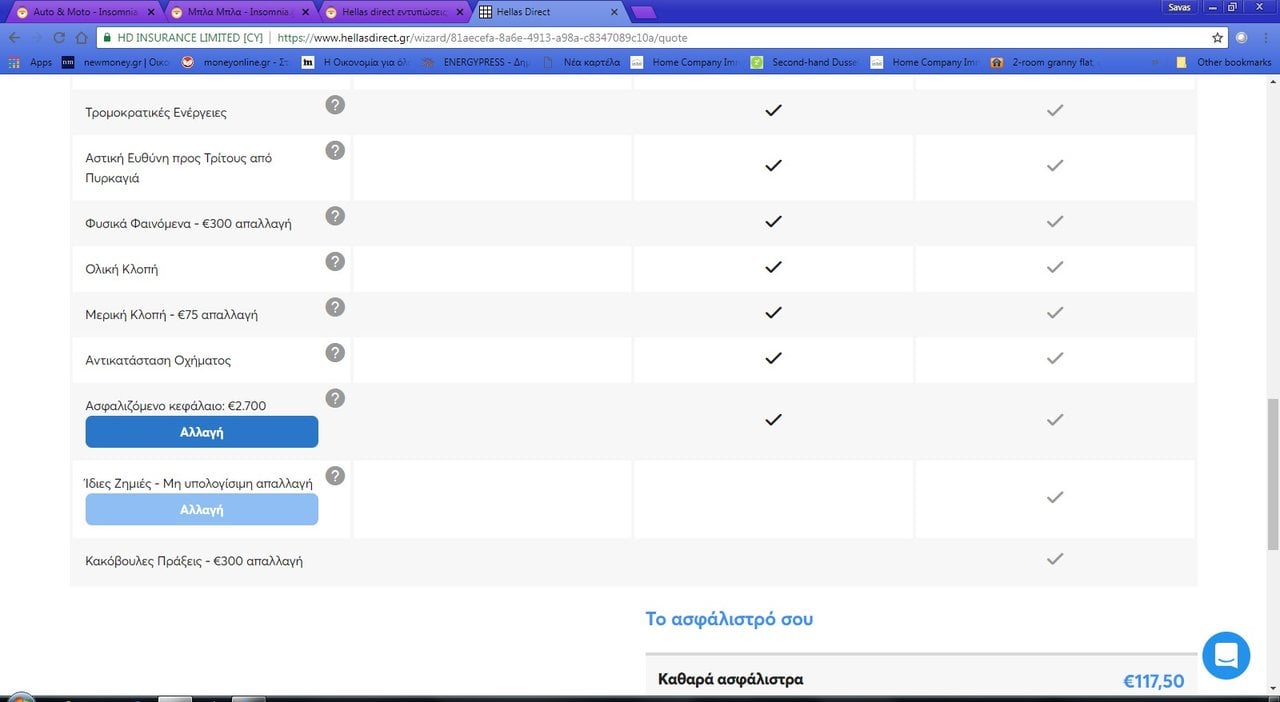Open a new tab button
The width and height of the screenshot is (1280, 702).
[x=644, y=12]
